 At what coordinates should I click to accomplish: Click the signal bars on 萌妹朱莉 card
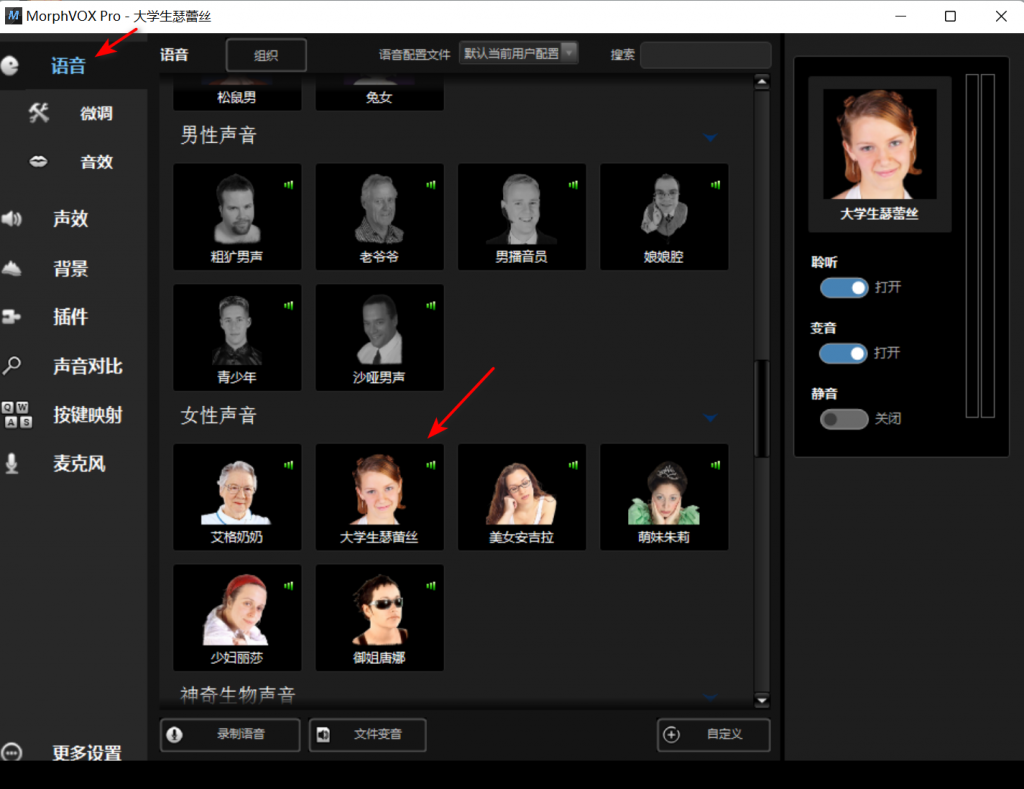point(716,465)
